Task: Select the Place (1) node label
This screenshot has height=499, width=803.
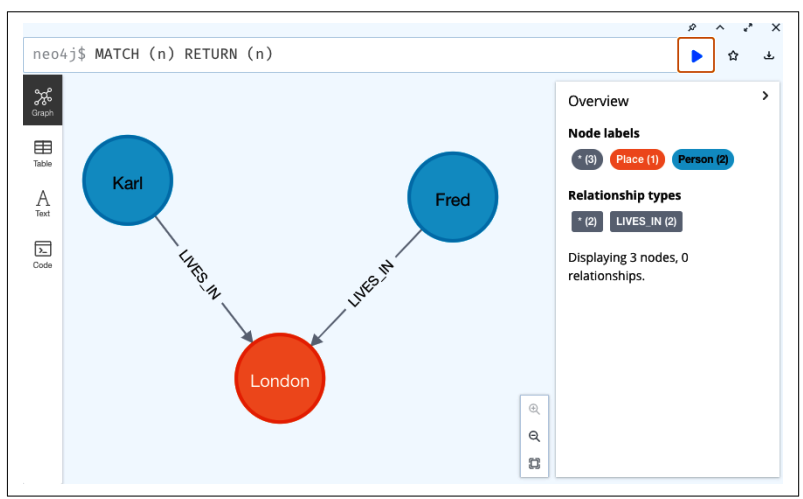Action: pyautogui.click(x=637, y=159)
